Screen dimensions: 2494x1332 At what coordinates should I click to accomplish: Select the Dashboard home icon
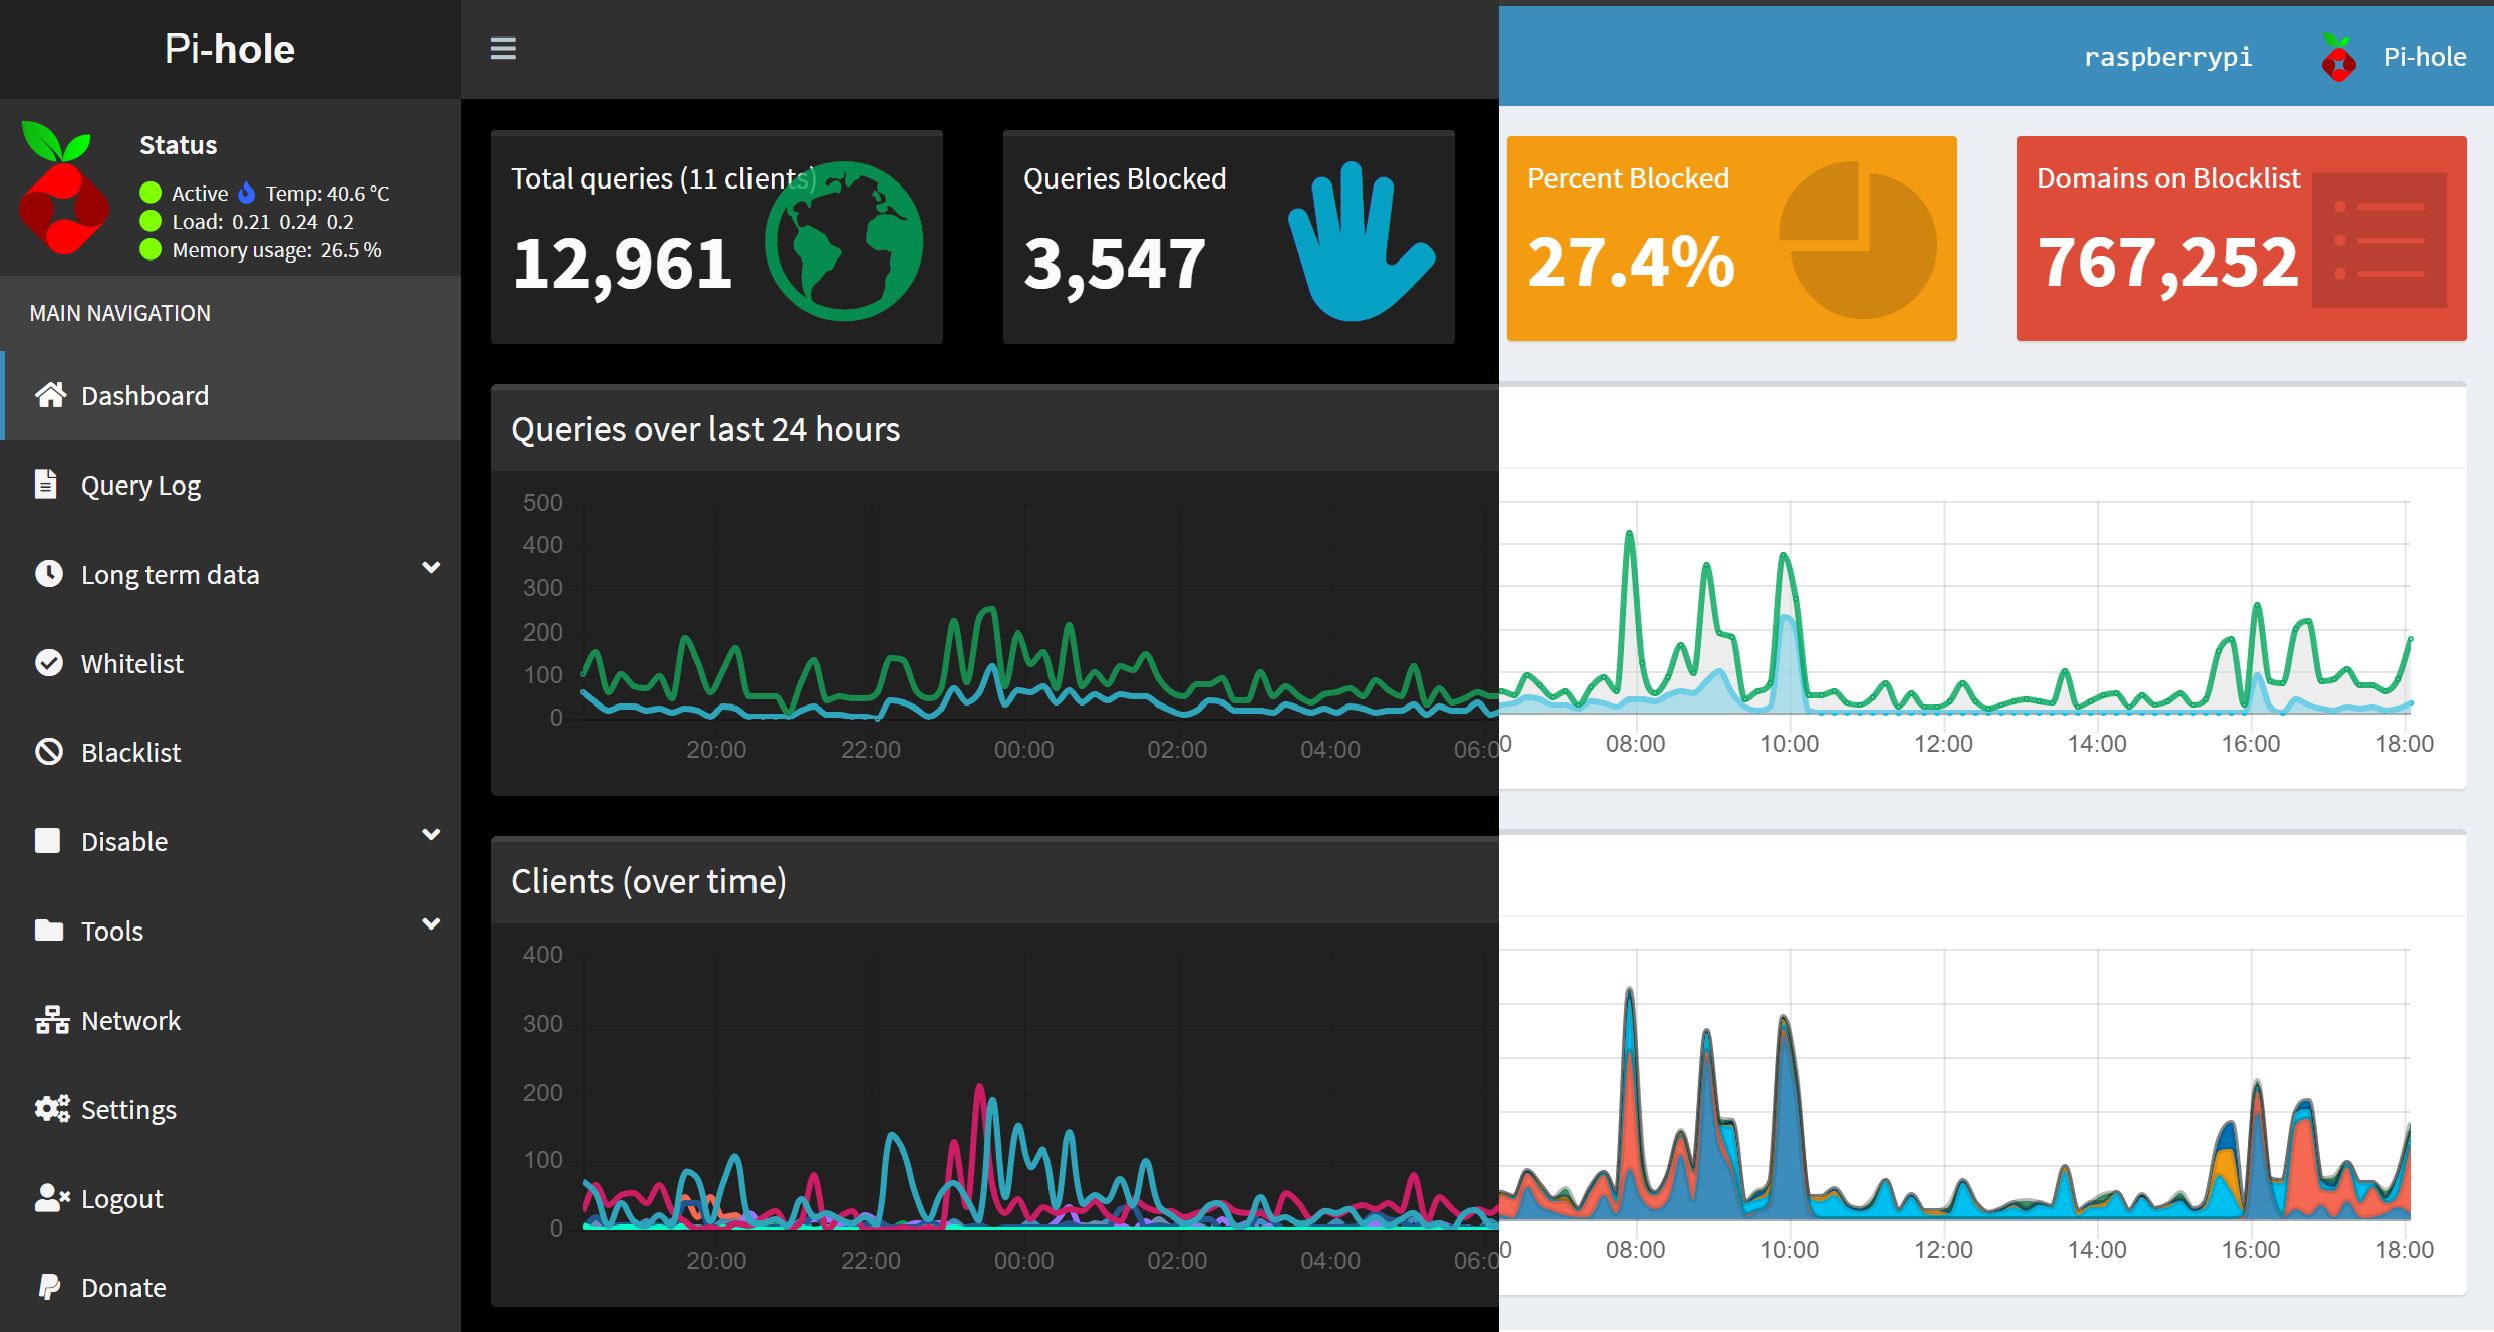[x=51, y=395]
